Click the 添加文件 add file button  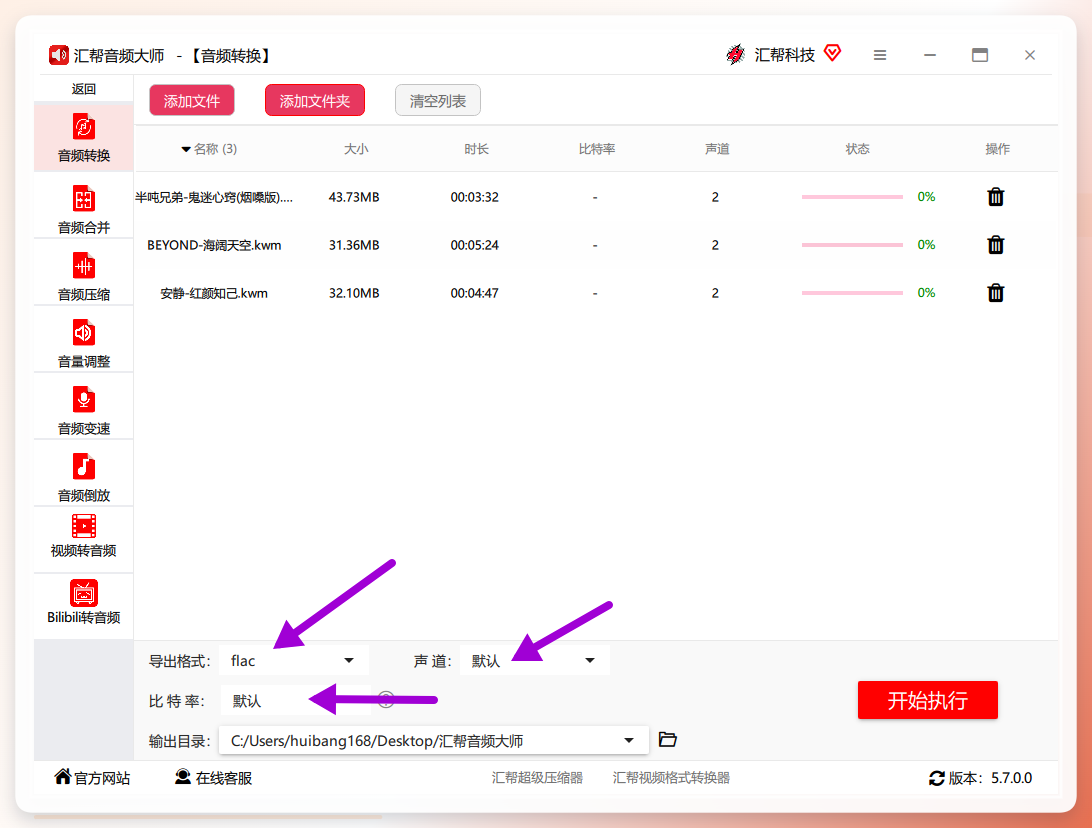tap(192, 101)
